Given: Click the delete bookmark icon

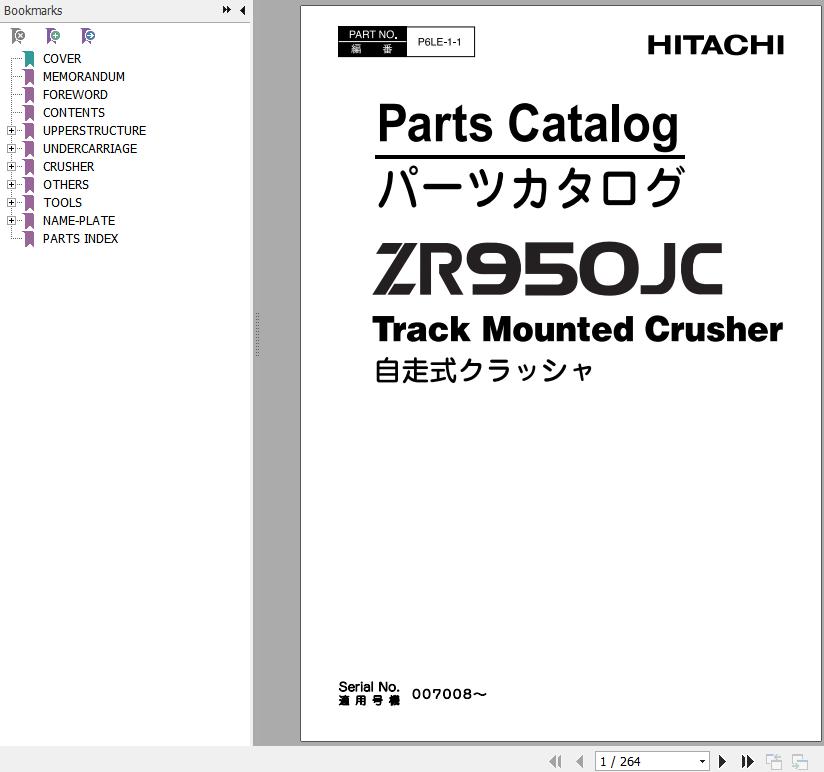Looking at the screenshot, I should (x=18, y=36).
